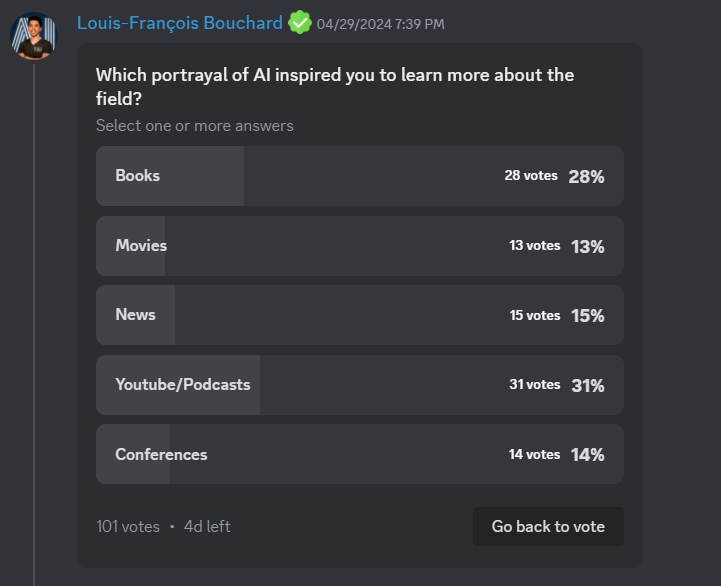Show voters from the "28 votes" count

click(530, 176)
